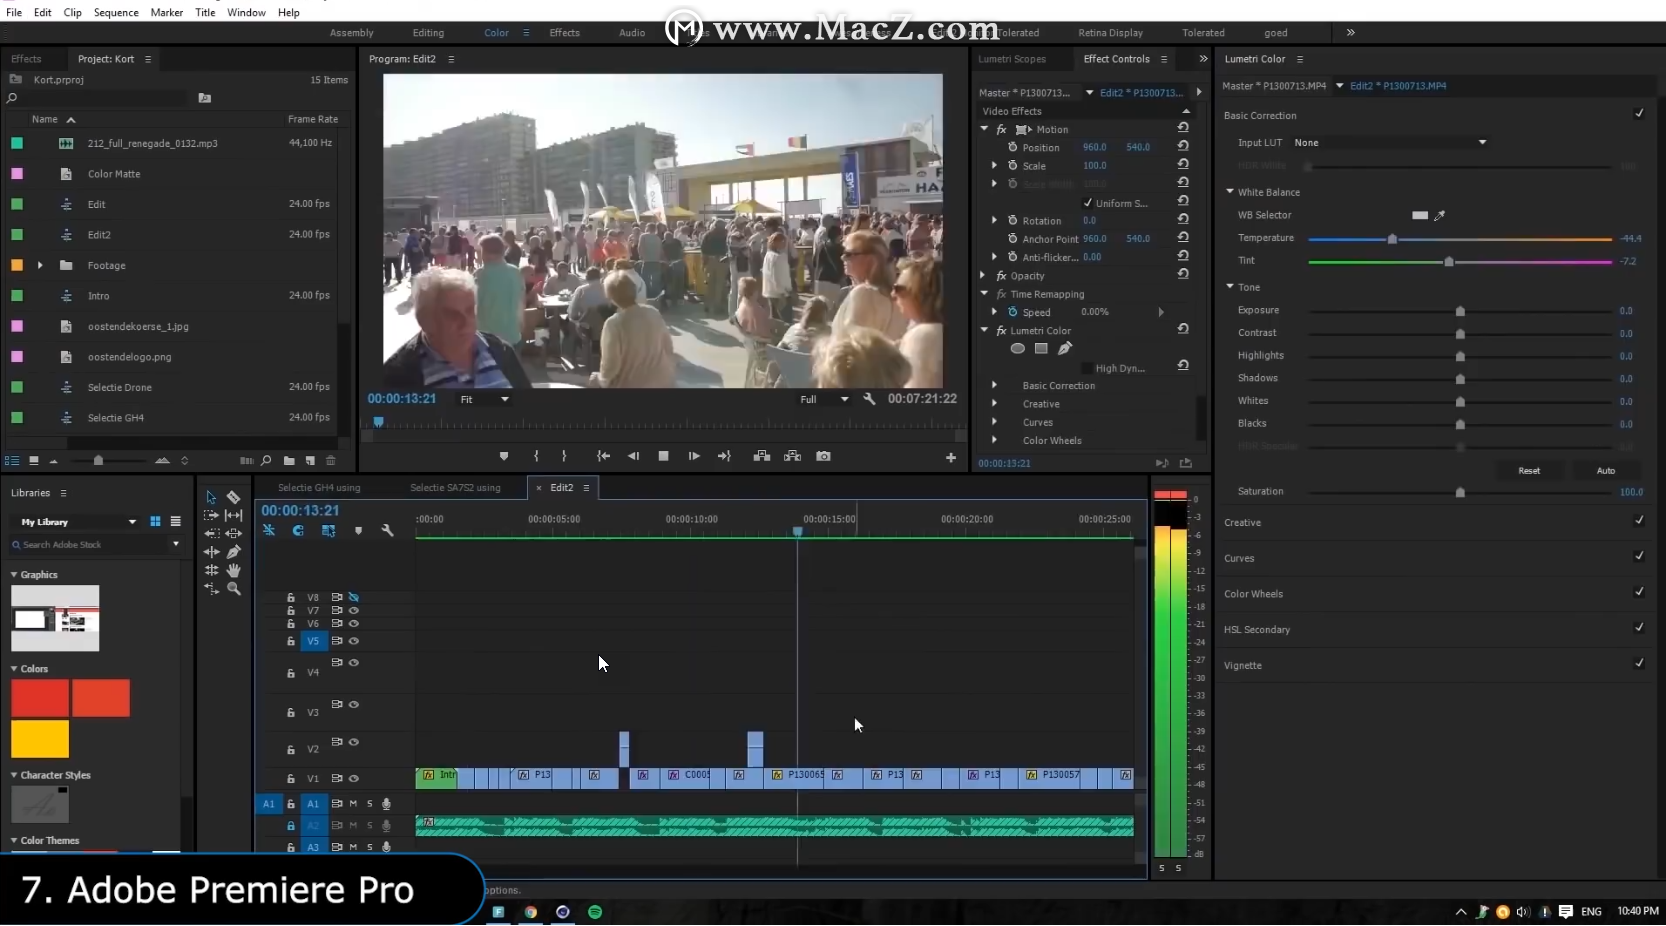This screenshot has width=1666, height=926.
Task: Create ellipse mask in Lumetri Color
Action: [1017, 349]
